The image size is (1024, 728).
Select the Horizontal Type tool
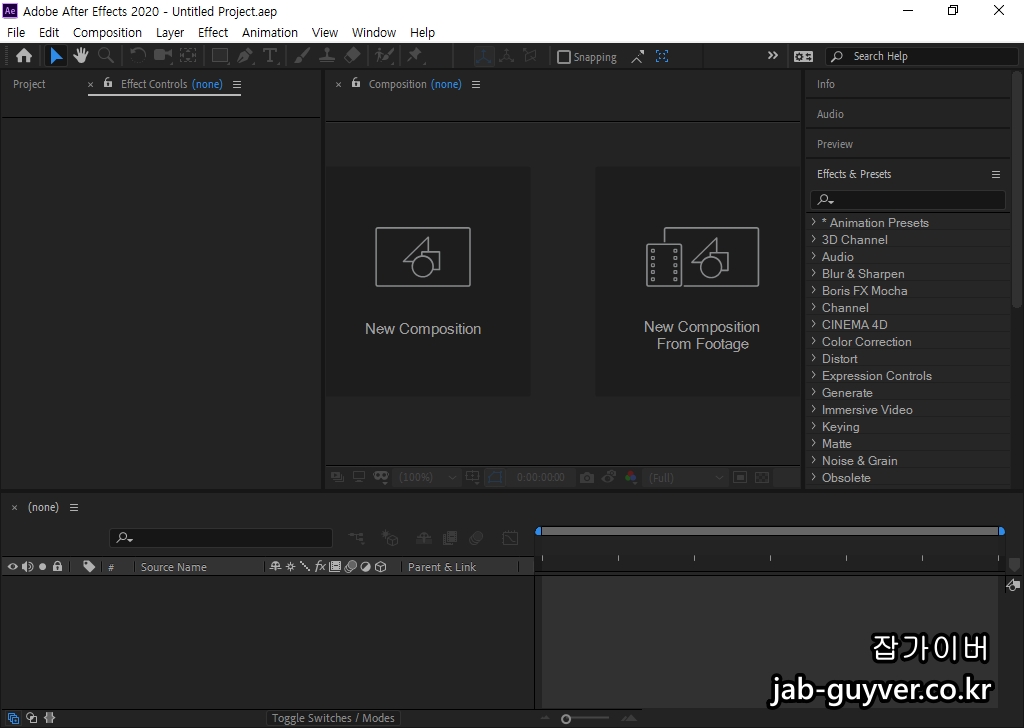(270, 56)
